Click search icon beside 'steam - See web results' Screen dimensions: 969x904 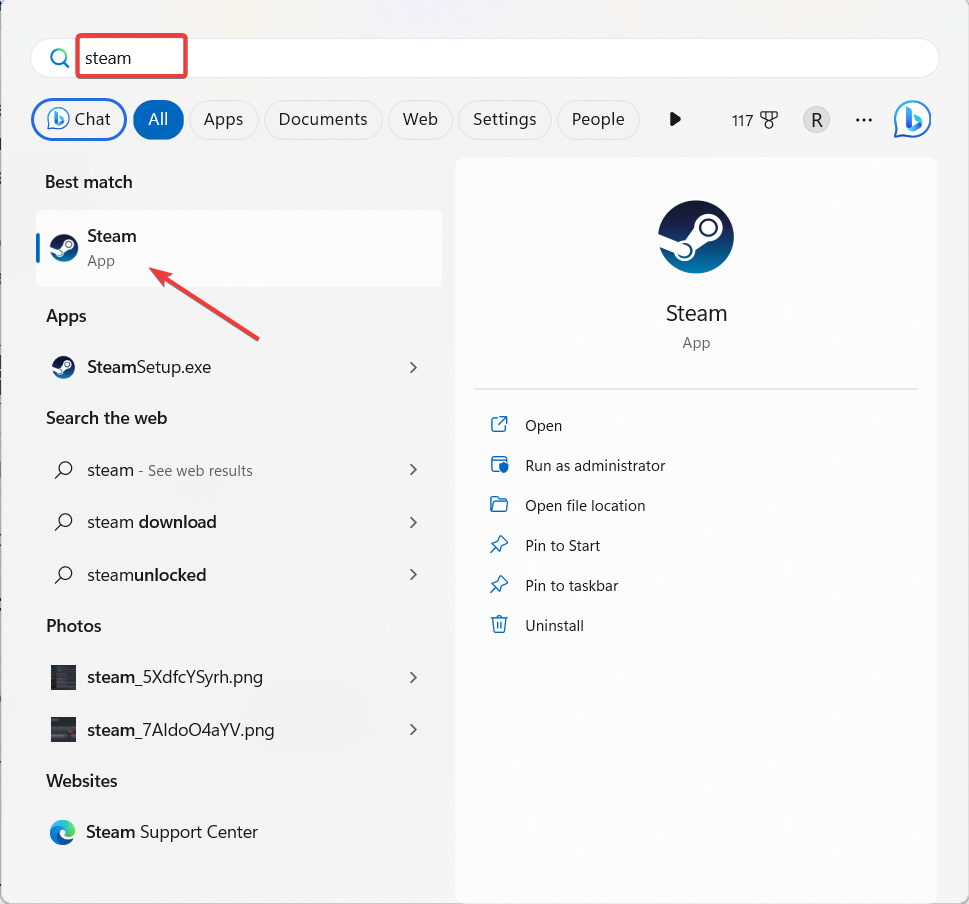click(x=64, y=470)
